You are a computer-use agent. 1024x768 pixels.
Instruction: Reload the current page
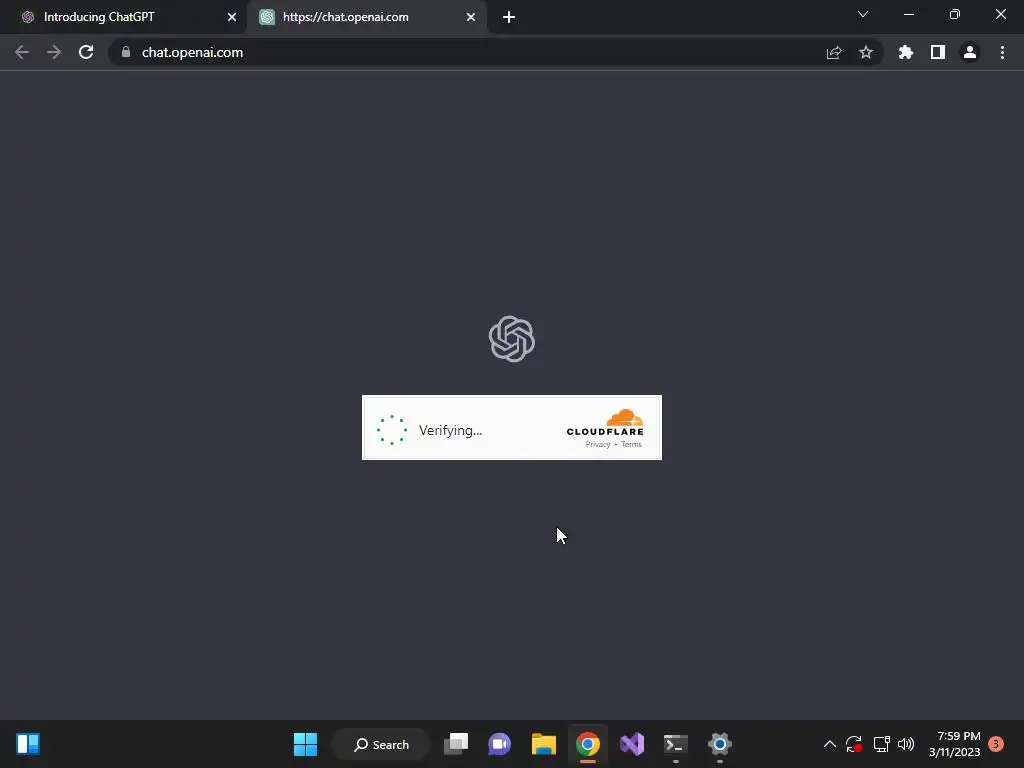pos(86,52)
